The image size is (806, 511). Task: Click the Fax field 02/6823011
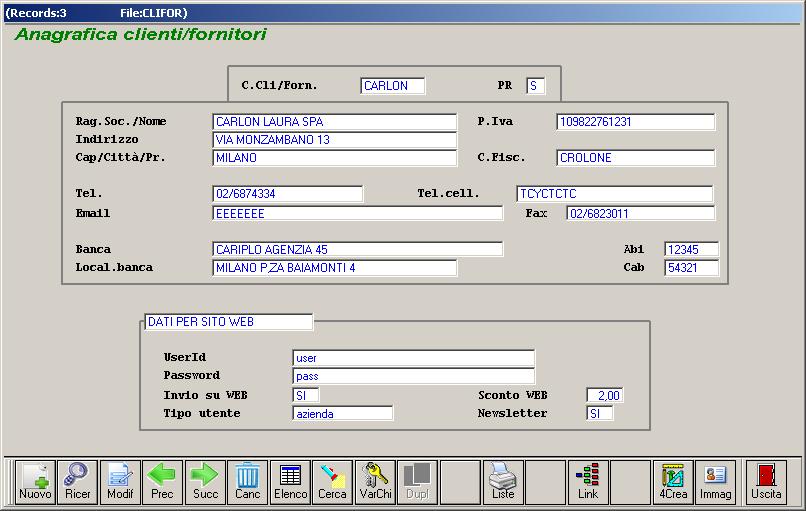(x=640, y=213)
